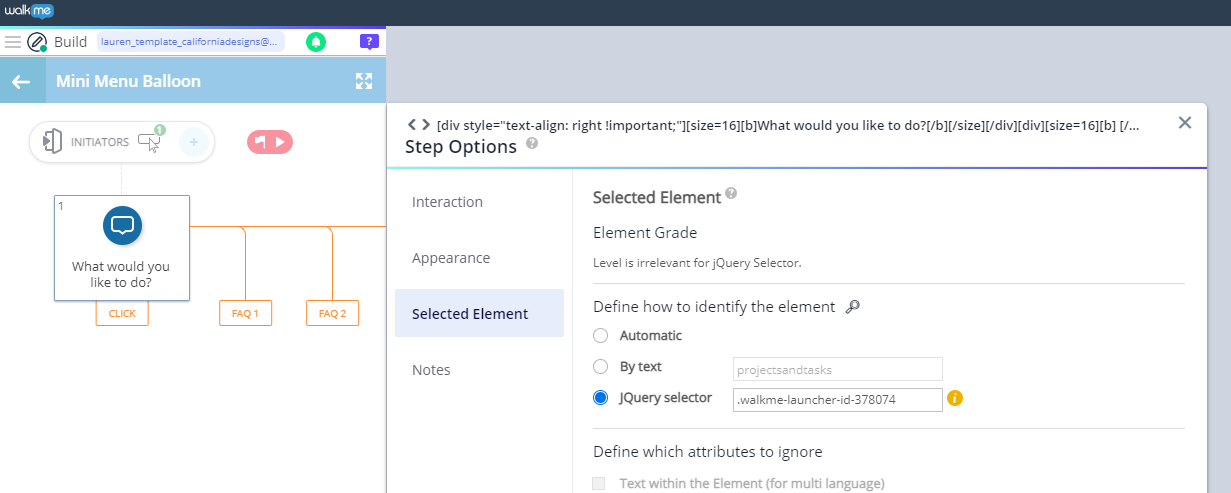1231x493 pixels.
Task: Select the Automatic identification radio button
Action: [600, 336]
